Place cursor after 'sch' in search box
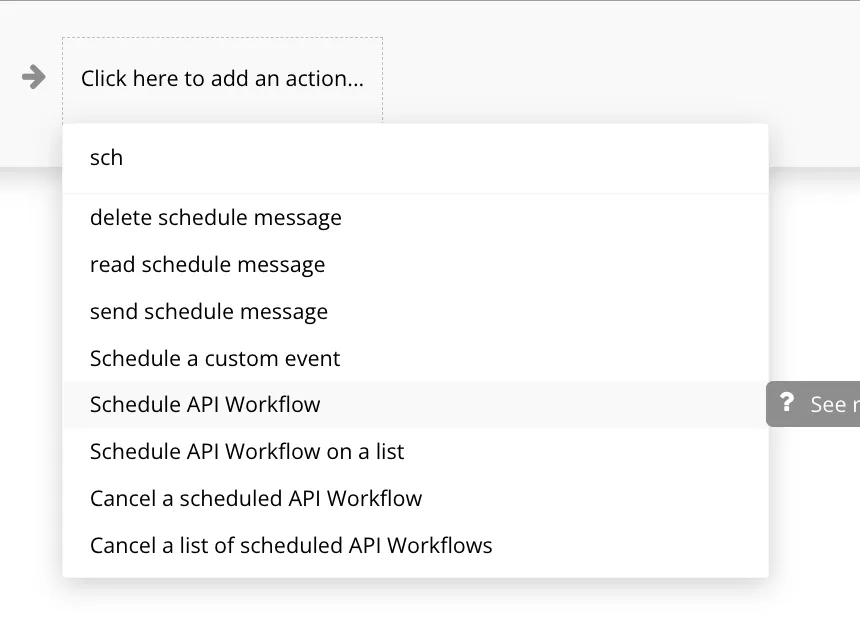 click(126, 158)
